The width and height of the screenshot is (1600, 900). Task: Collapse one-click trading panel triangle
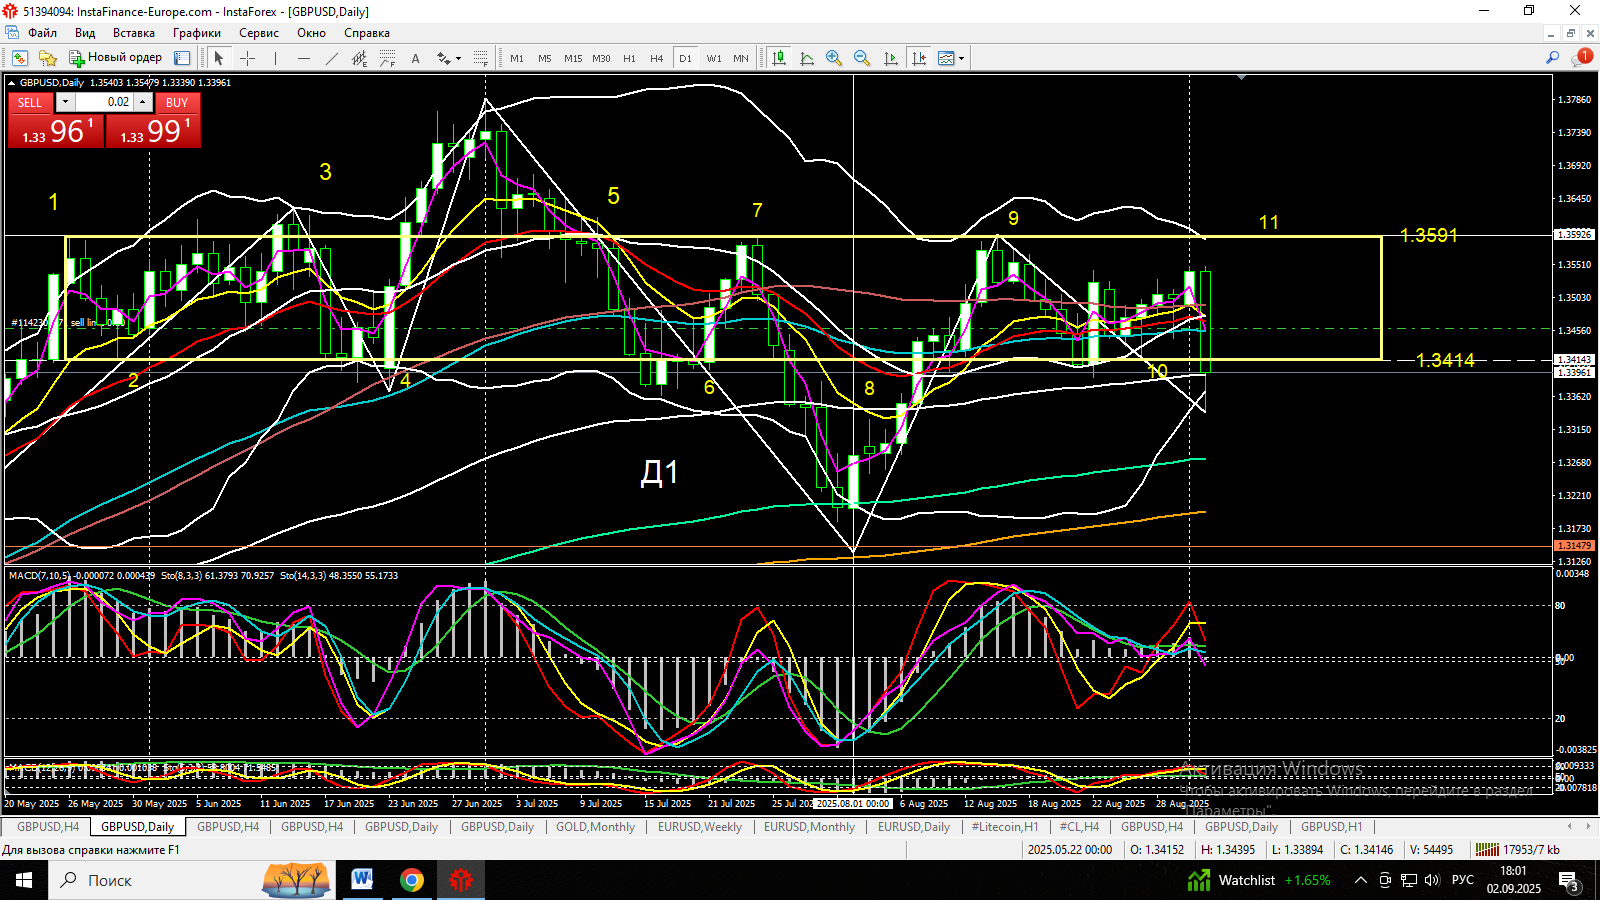(11, 83)
